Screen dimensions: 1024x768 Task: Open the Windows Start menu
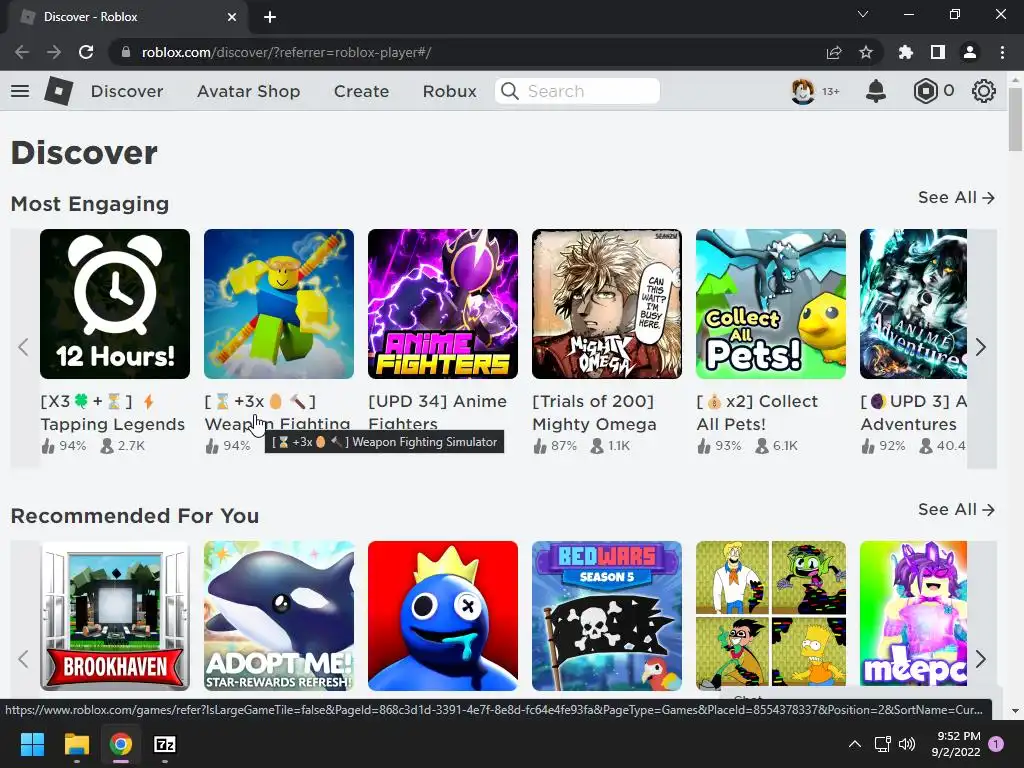[32, 744]
